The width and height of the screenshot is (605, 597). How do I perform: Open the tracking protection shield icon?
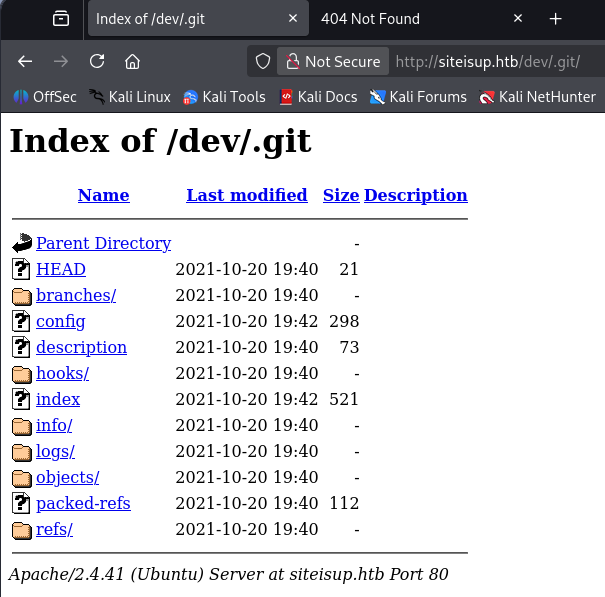pyautogui.click(x=263, y=61)
